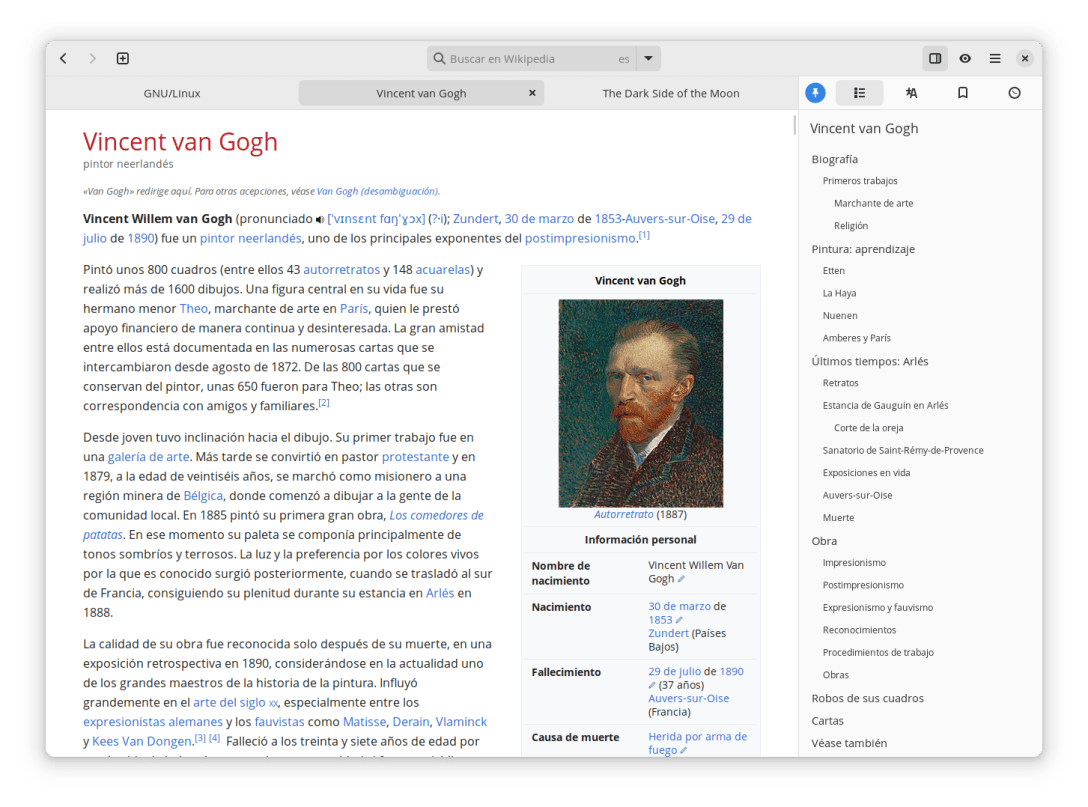Screen dimensions: 1088x807
Task: Open the history clock sidebar view
Action: click(1014, 93)
